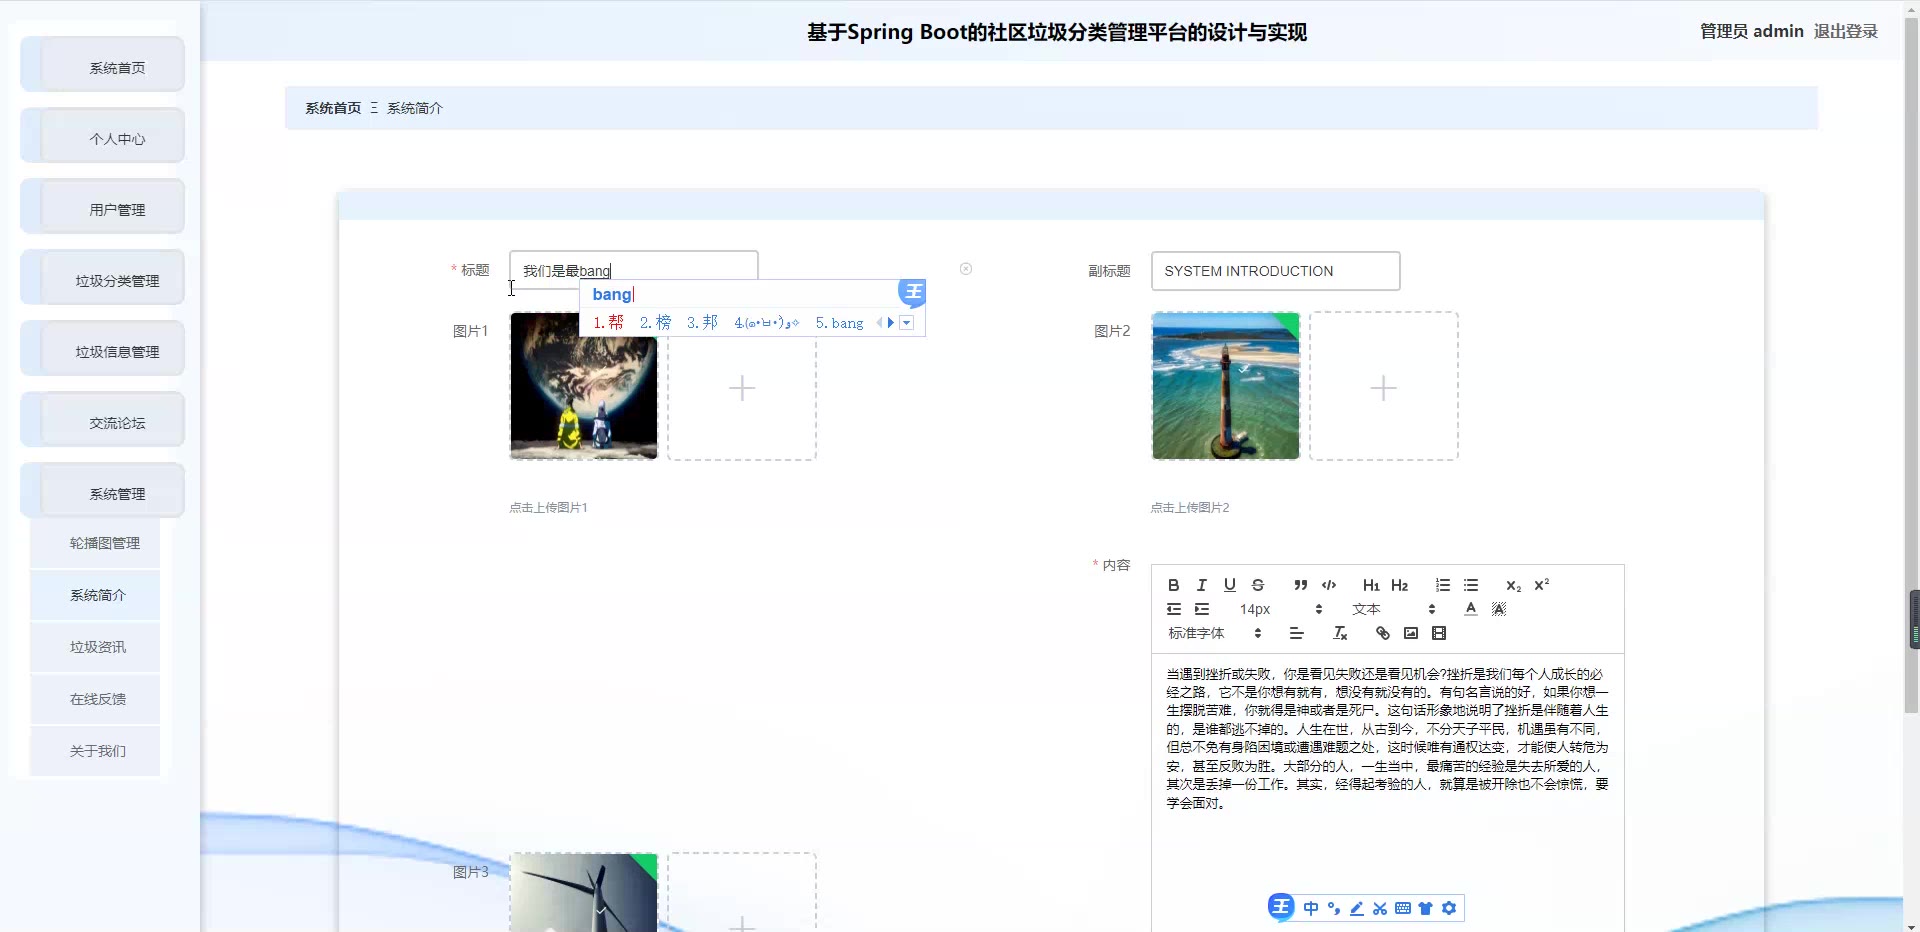Open the text alignment option
The image size is (1920, 932).
(1296, 633)
